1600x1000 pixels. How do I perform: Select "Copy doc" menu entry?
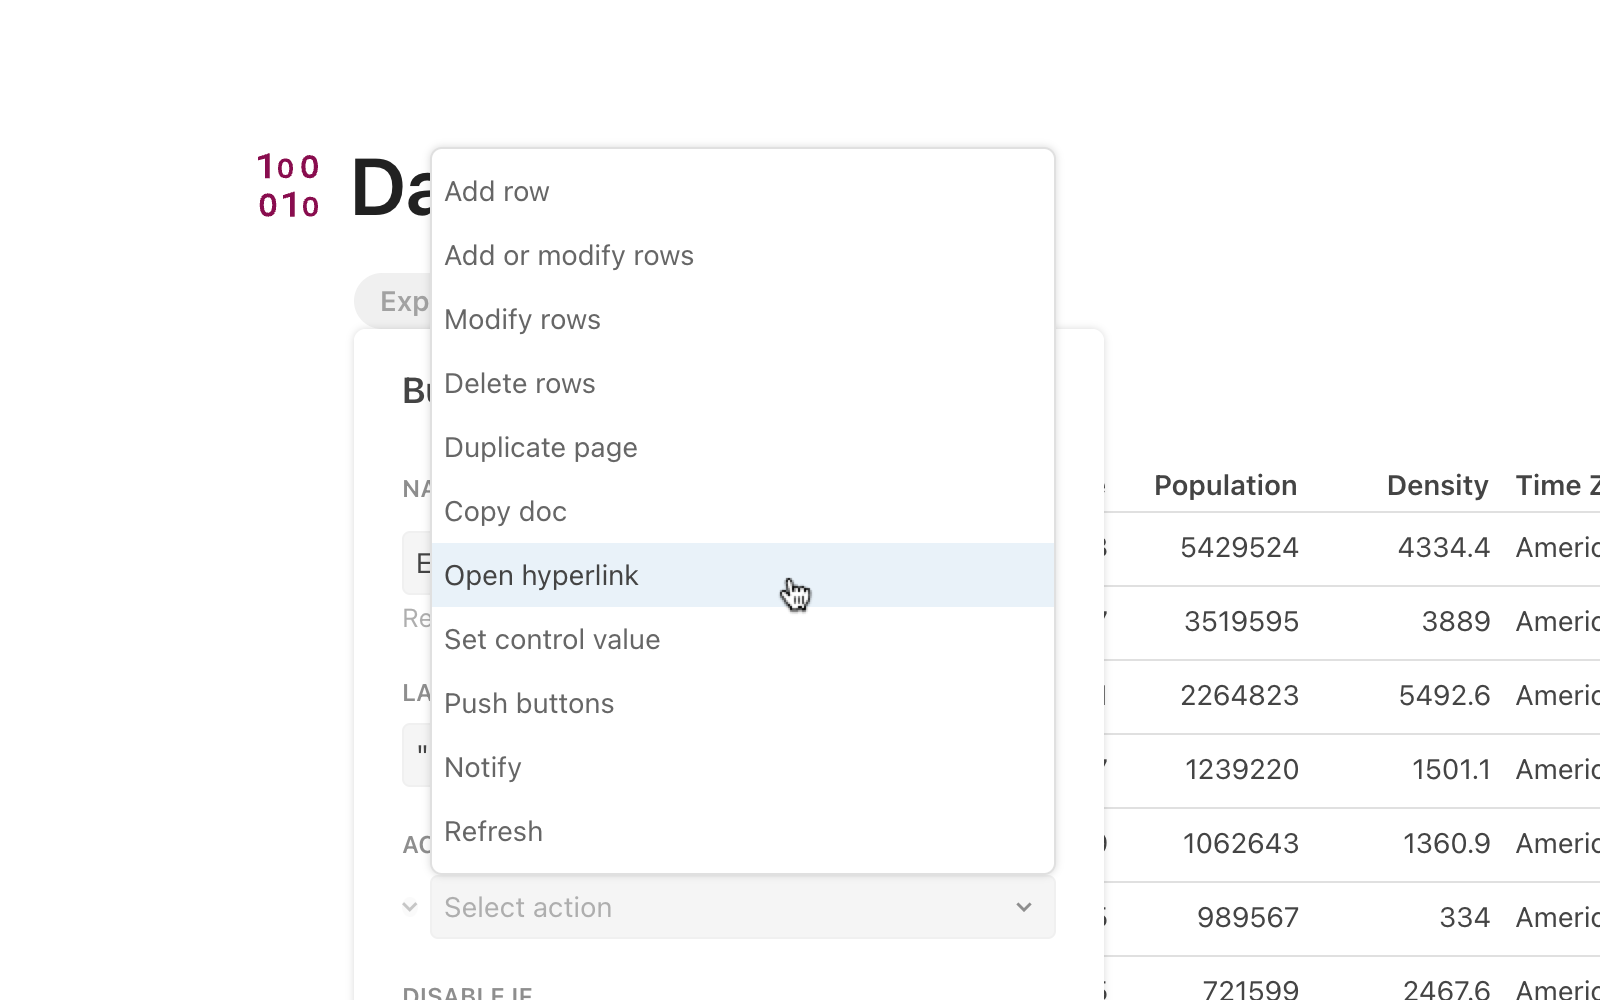[x=505, y=511]
